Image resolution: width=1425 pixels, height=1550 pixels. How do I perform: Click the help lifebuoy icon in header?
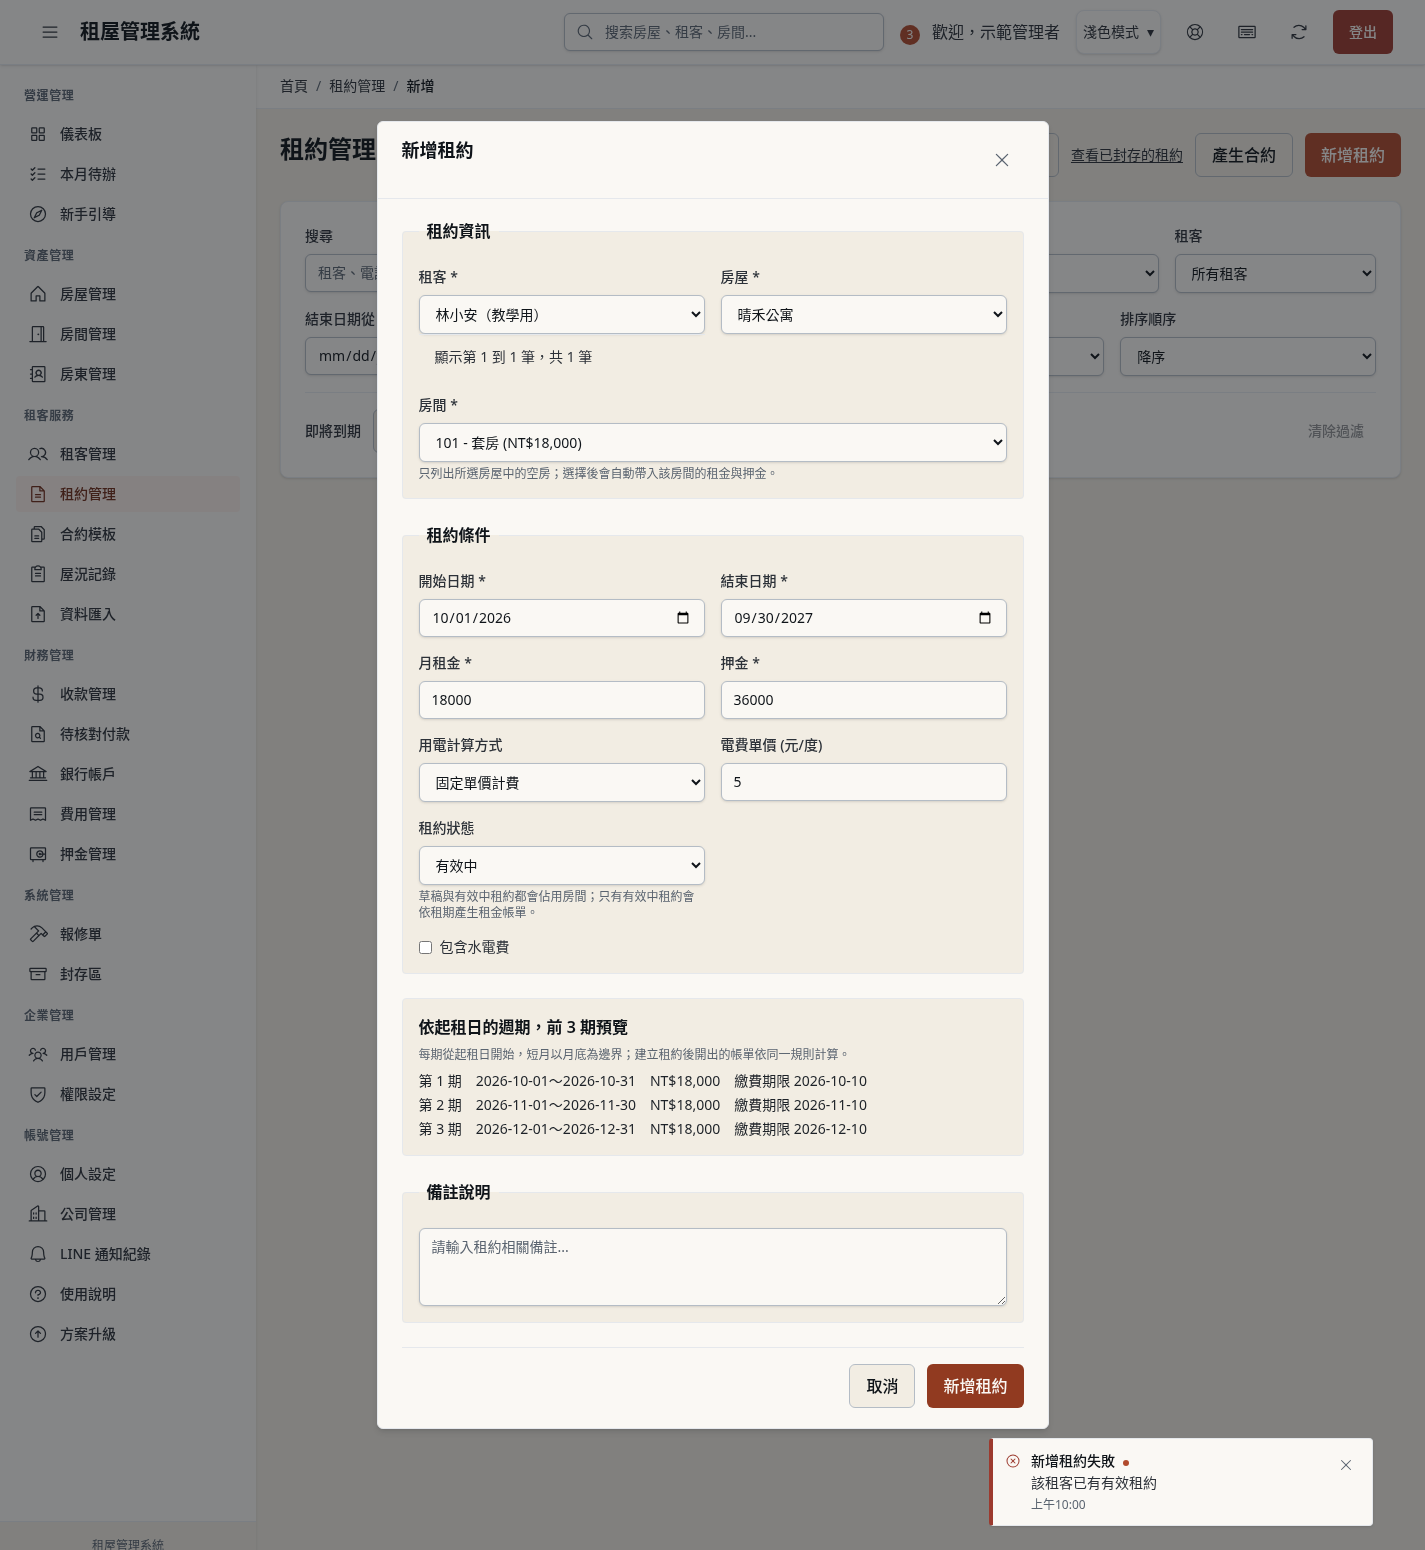click(1195, 32)
